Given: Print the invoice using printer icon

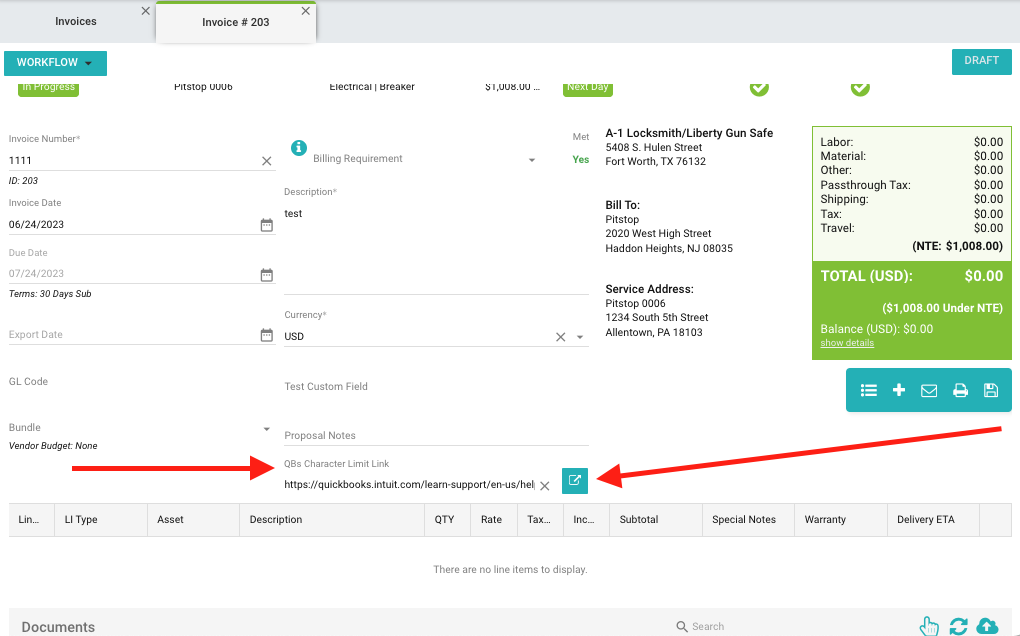Looking at the screenshot, I should (960, 390).
